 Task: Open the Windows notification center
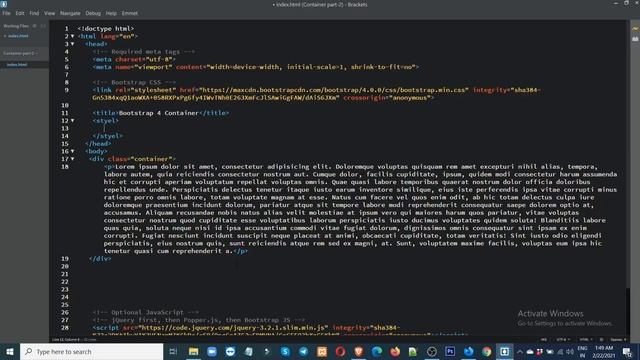pyautogui.click(x=627, y=351)
